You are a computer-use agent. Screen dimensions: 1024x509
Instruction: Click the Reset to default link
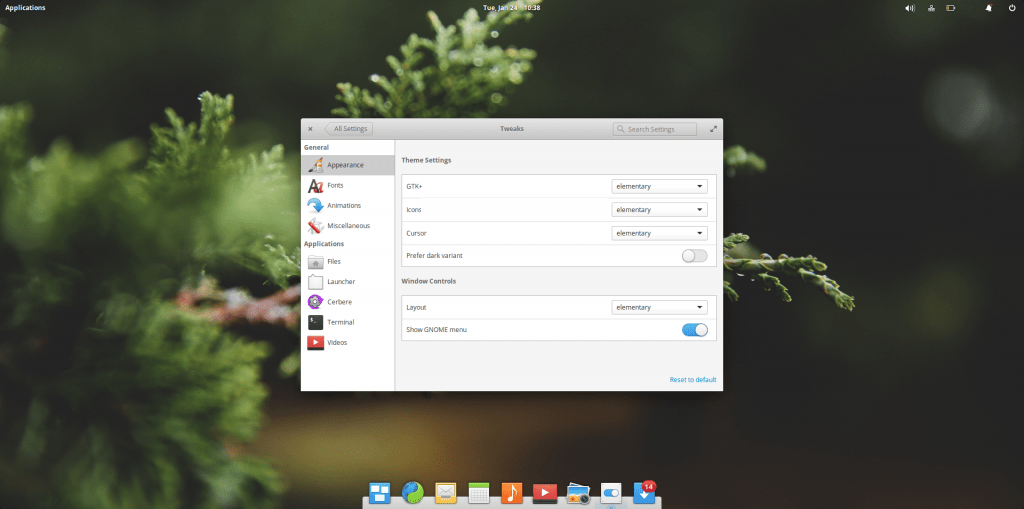pos(692,380)
